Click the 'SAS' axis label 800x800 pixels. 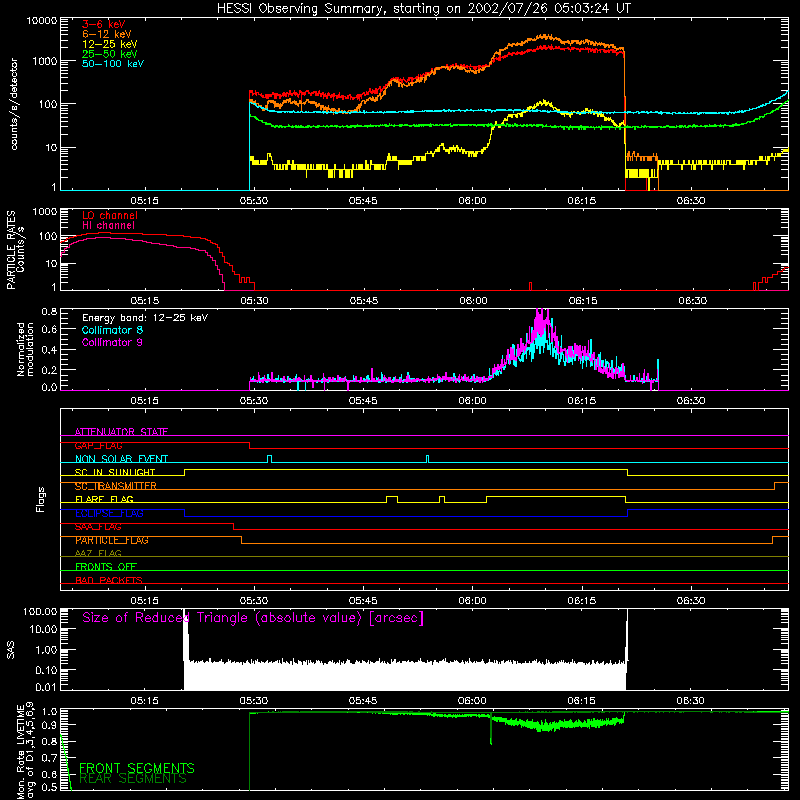(x=11, y=649)
